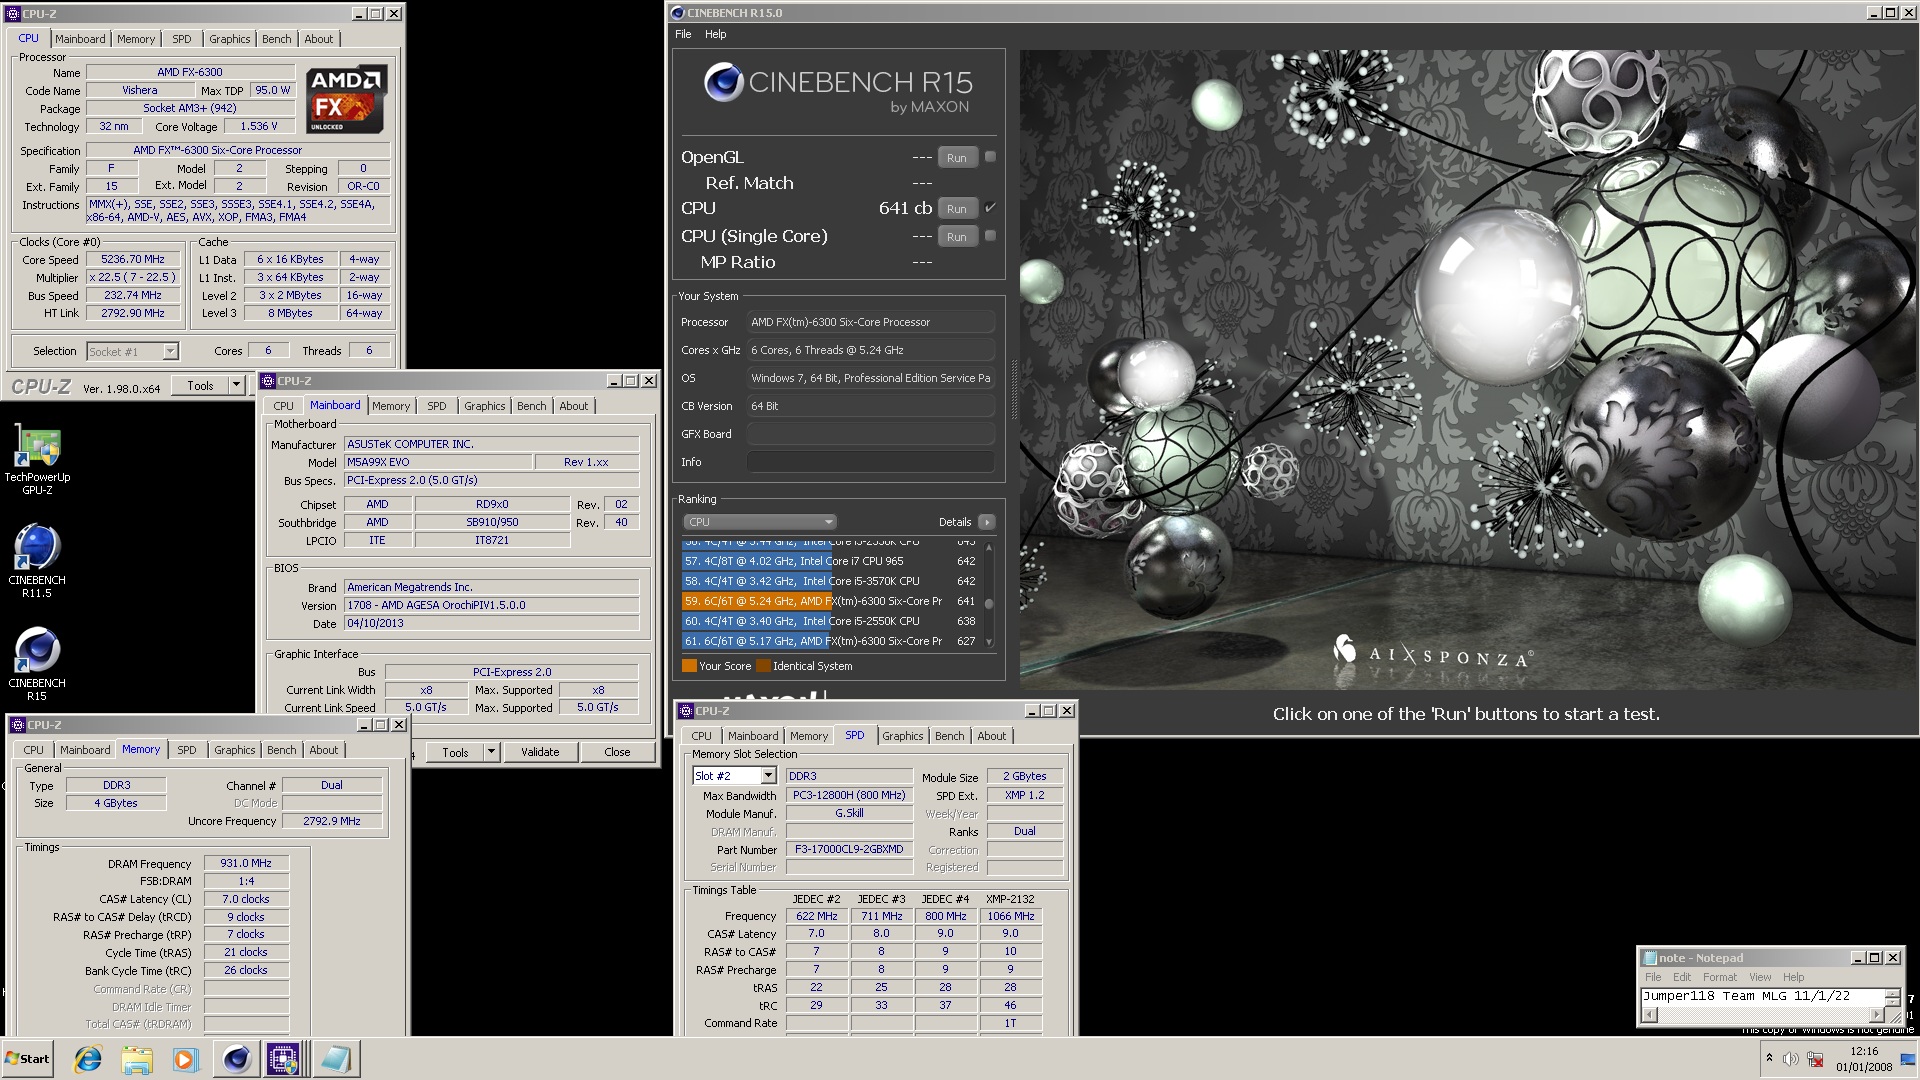Open CINEBENCH R11.5 desktop shortcut

[37, 561]
